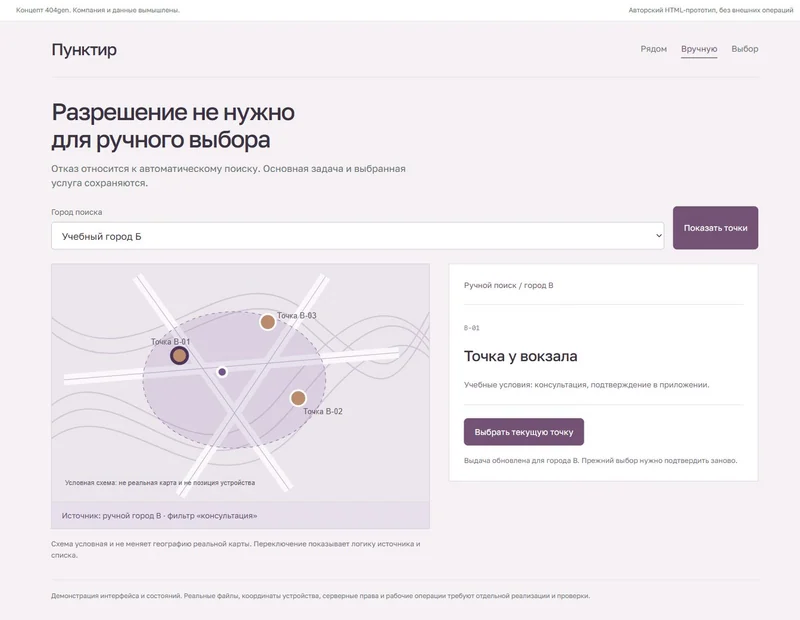Click Выбрать текущую точку button

tap(523, 432)
